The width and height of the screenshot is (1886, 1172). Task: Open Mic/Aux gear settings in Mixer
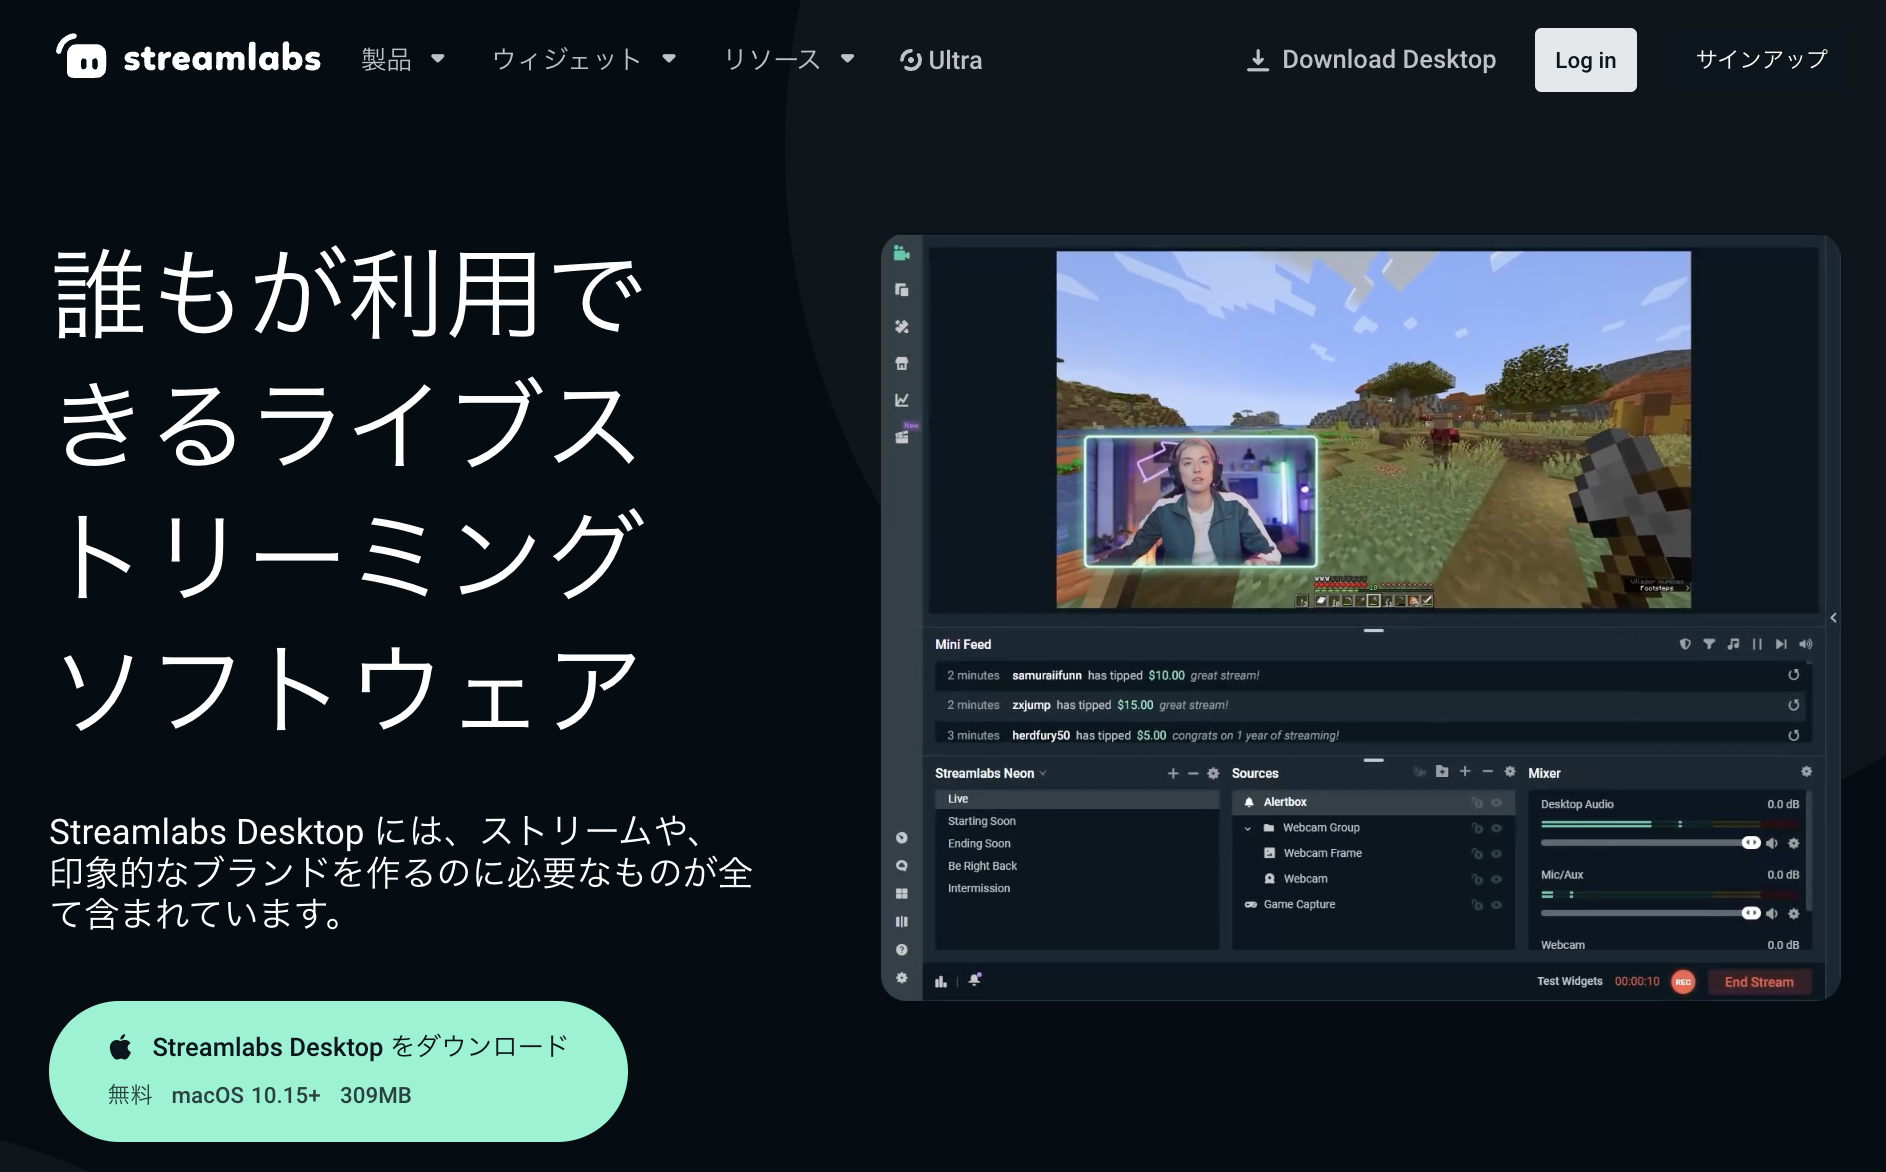click(x=1793, y=914)
